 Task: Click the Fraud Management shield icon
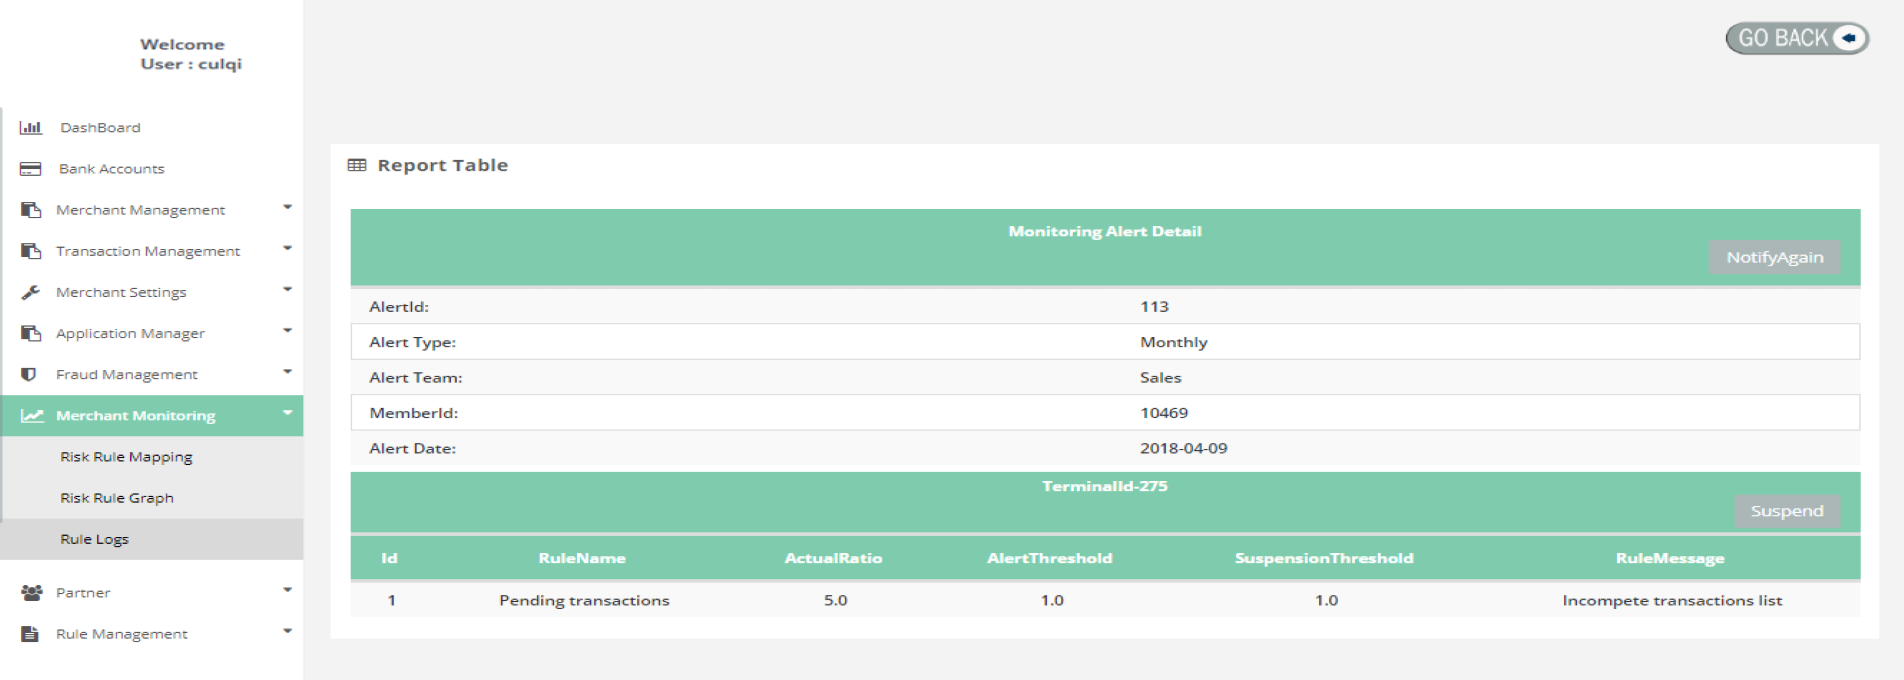tap(29, 374)
